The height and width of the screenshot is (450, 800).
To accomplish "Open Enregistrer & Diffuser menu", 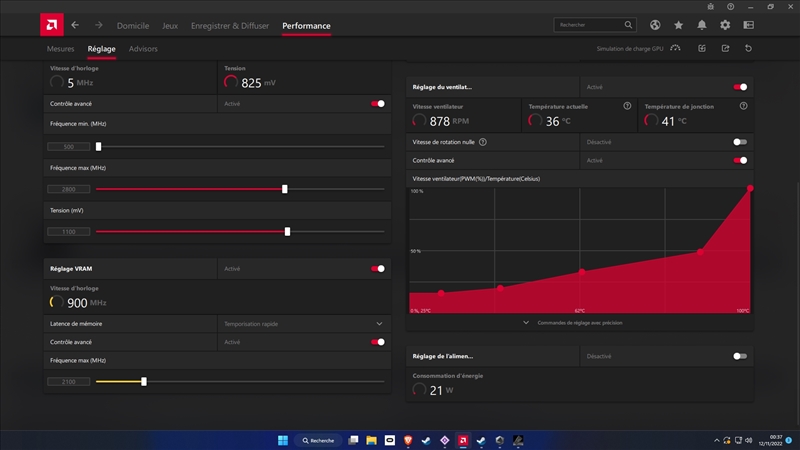I will click(x=230, y=25).
